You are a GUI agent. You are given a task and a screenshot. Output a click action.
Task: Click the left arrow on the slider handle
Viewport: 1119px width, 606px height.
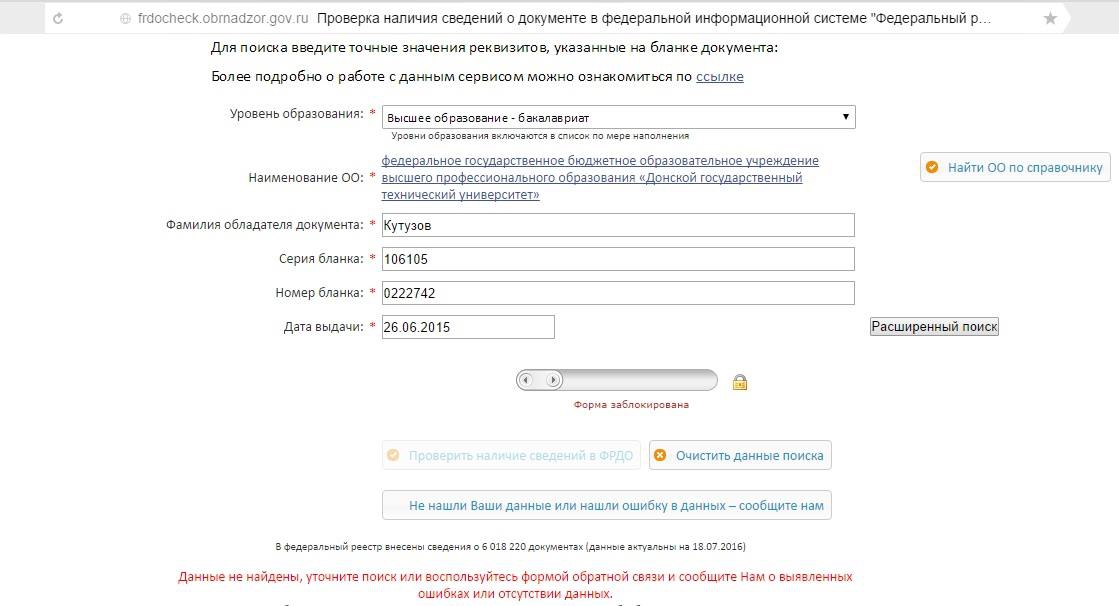pyautogui.click(x=526, y=380)
